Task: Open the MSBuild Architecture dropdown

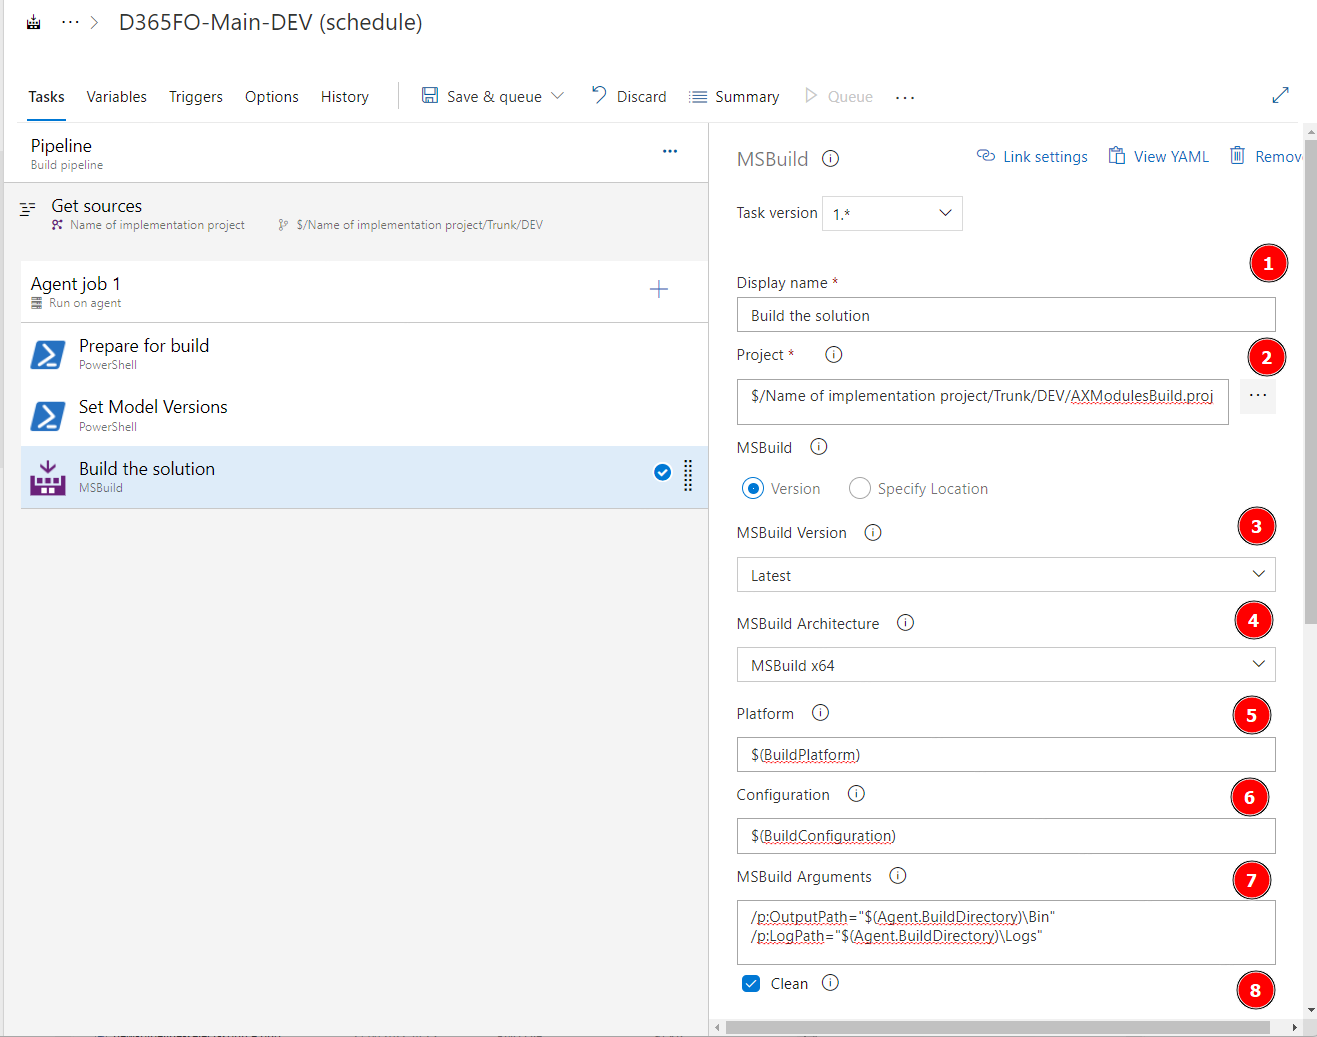Action: (1005, 665)
